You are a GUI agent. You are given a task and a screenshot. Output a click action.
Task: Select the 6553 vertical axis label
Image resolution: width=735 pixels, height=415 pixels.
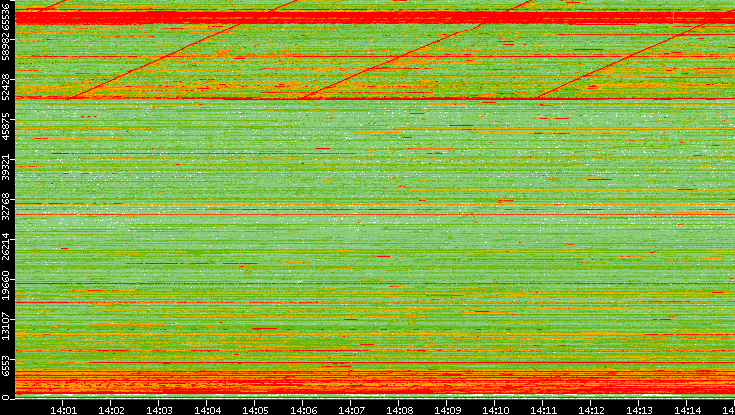click(5, 367)
